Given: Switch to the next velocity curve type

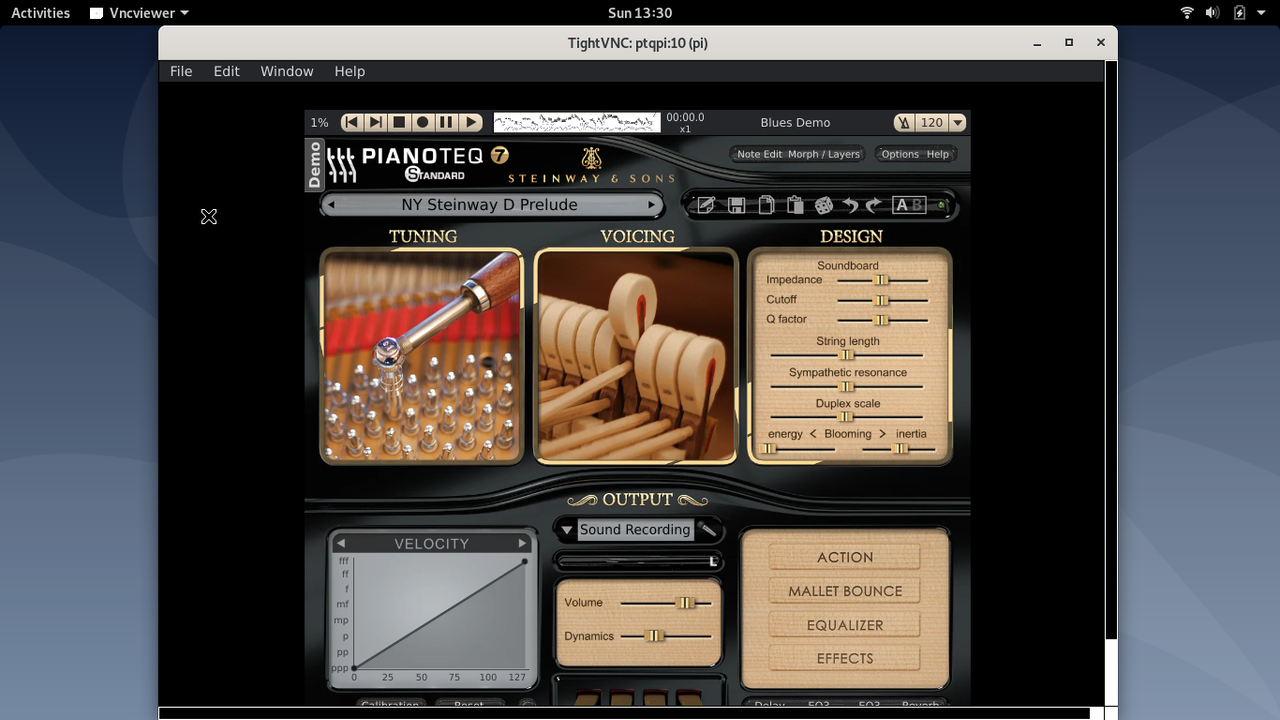Looking at the screenshot, I should [522, 543].
